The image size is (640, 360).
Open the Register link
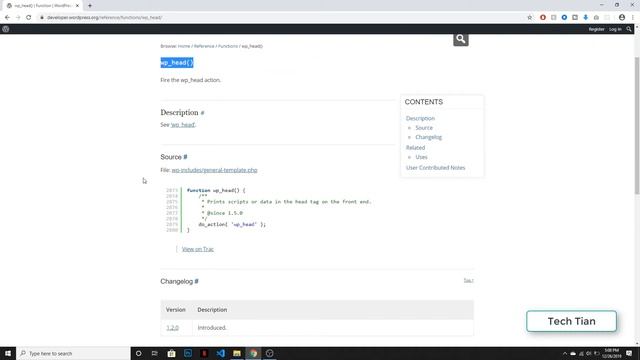tap(596, 29)
